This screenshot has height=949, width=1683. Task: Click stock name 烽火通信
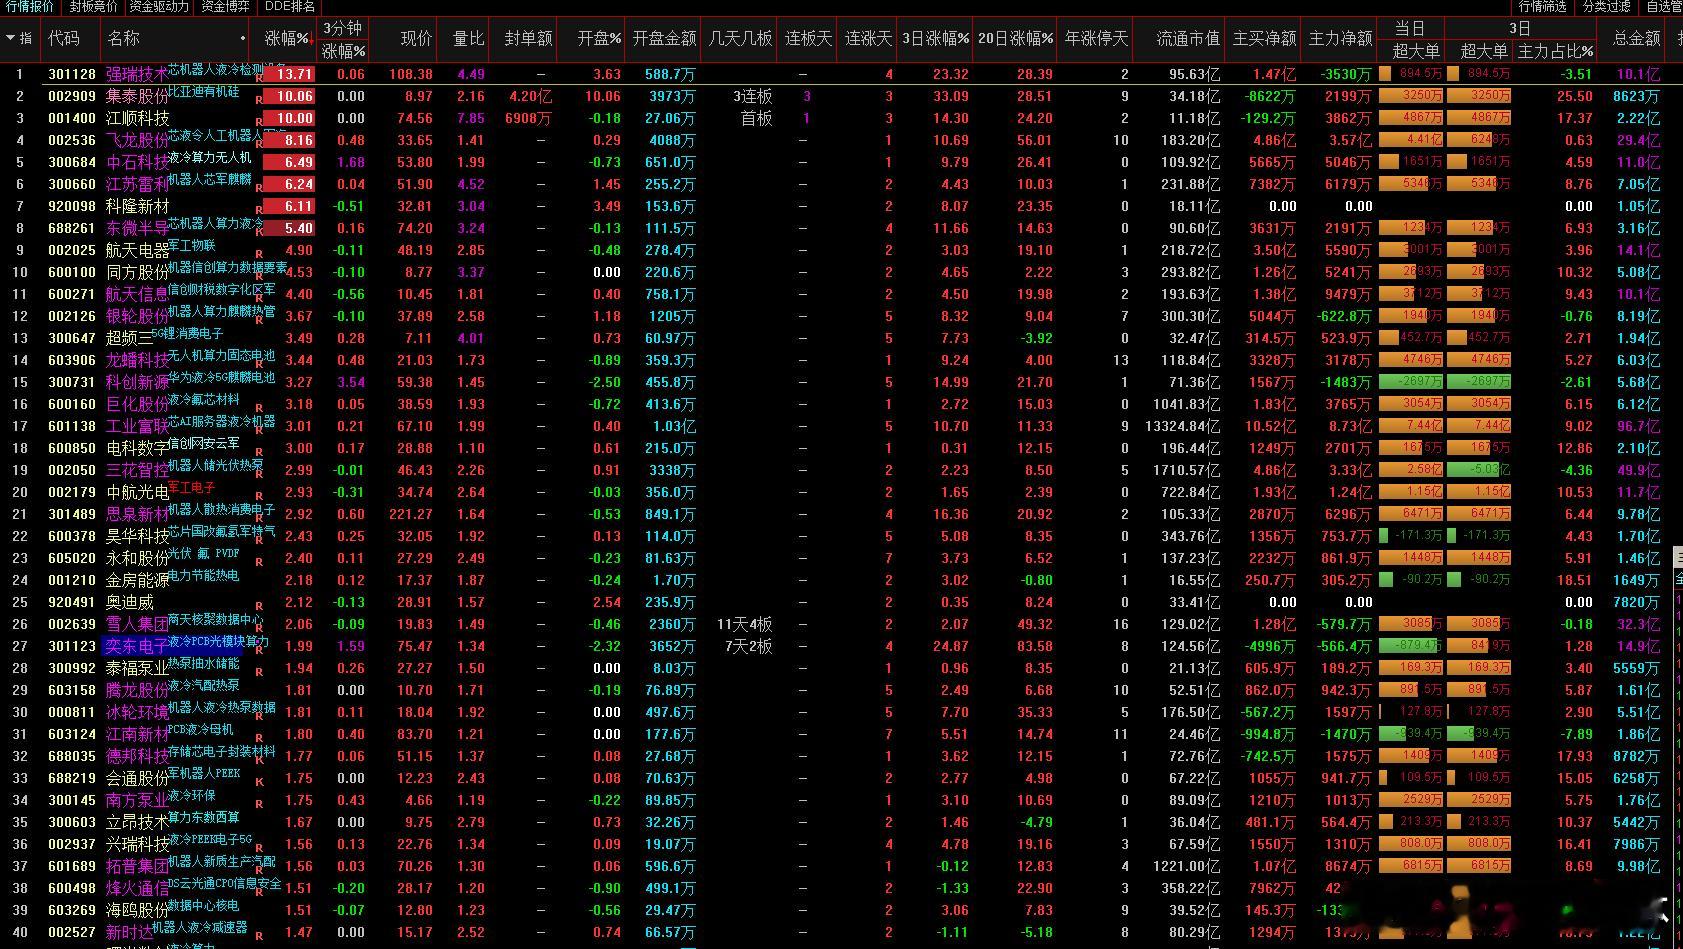click(x=137, y=888)
